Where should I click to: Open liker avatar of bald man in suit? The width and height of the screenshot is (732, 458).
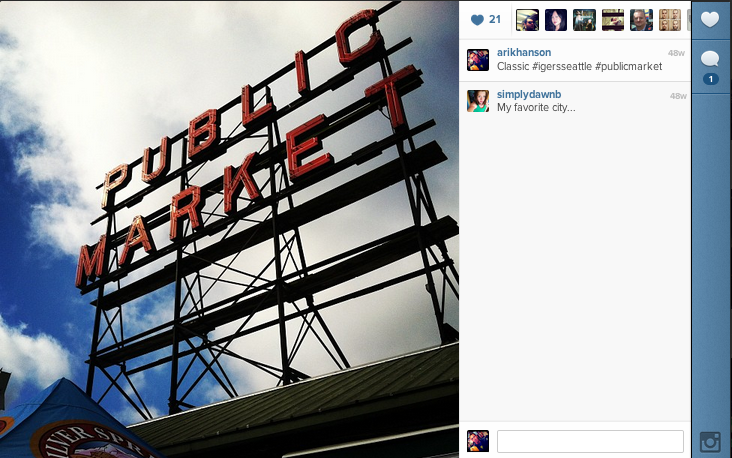point(641,20)
